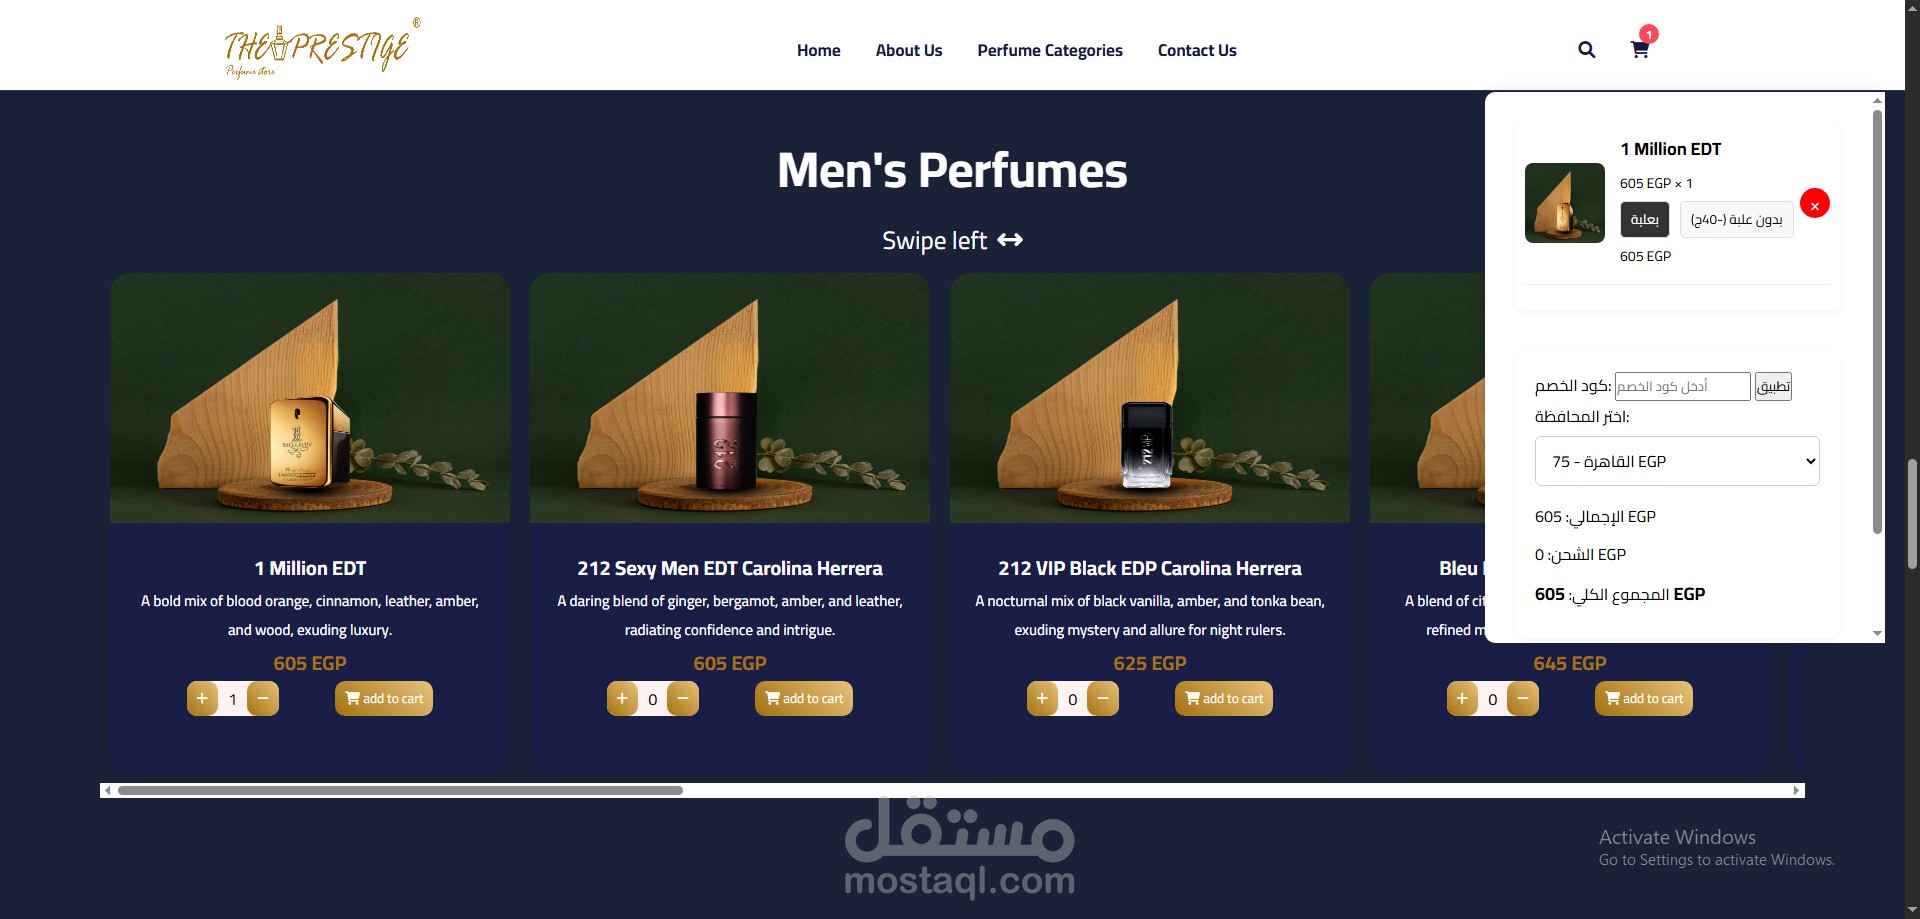Open the Contact Us page

point(1197,50)
